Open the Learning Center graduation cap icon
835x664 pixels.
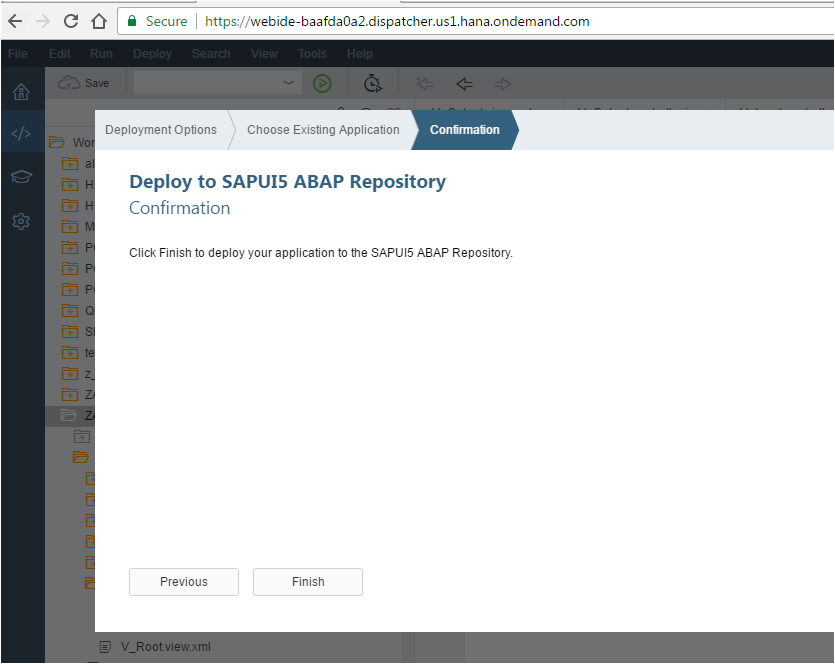(x=21, y=177)
